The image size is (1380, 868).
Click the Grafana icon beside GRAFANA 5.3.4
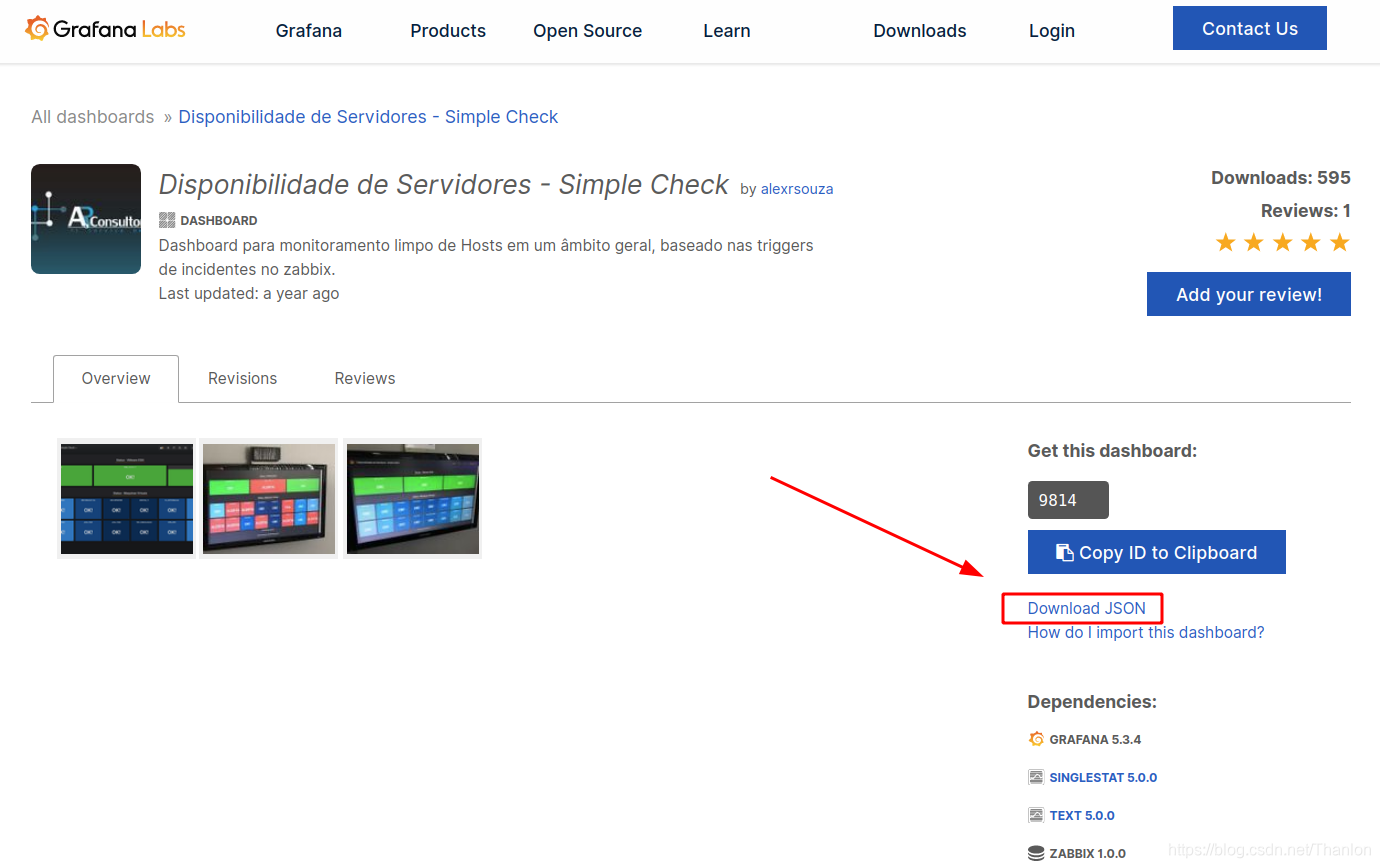pos(1036,739)
